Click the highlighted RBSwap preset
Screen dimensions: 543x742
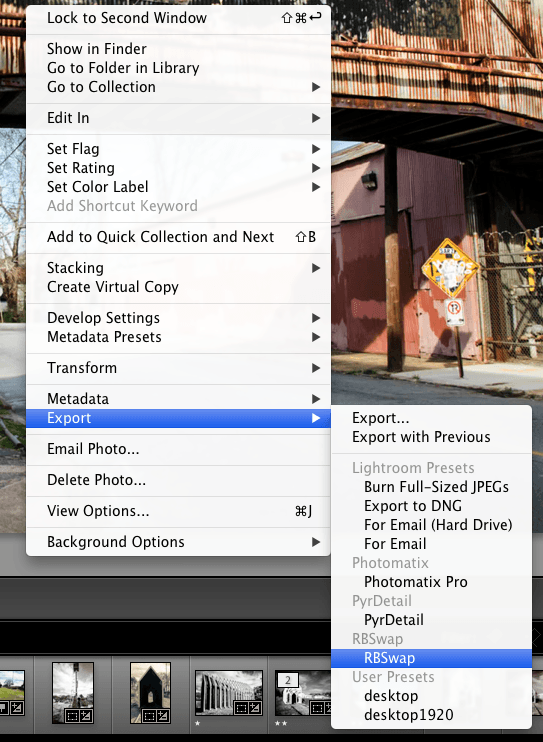tap(431, 658)
